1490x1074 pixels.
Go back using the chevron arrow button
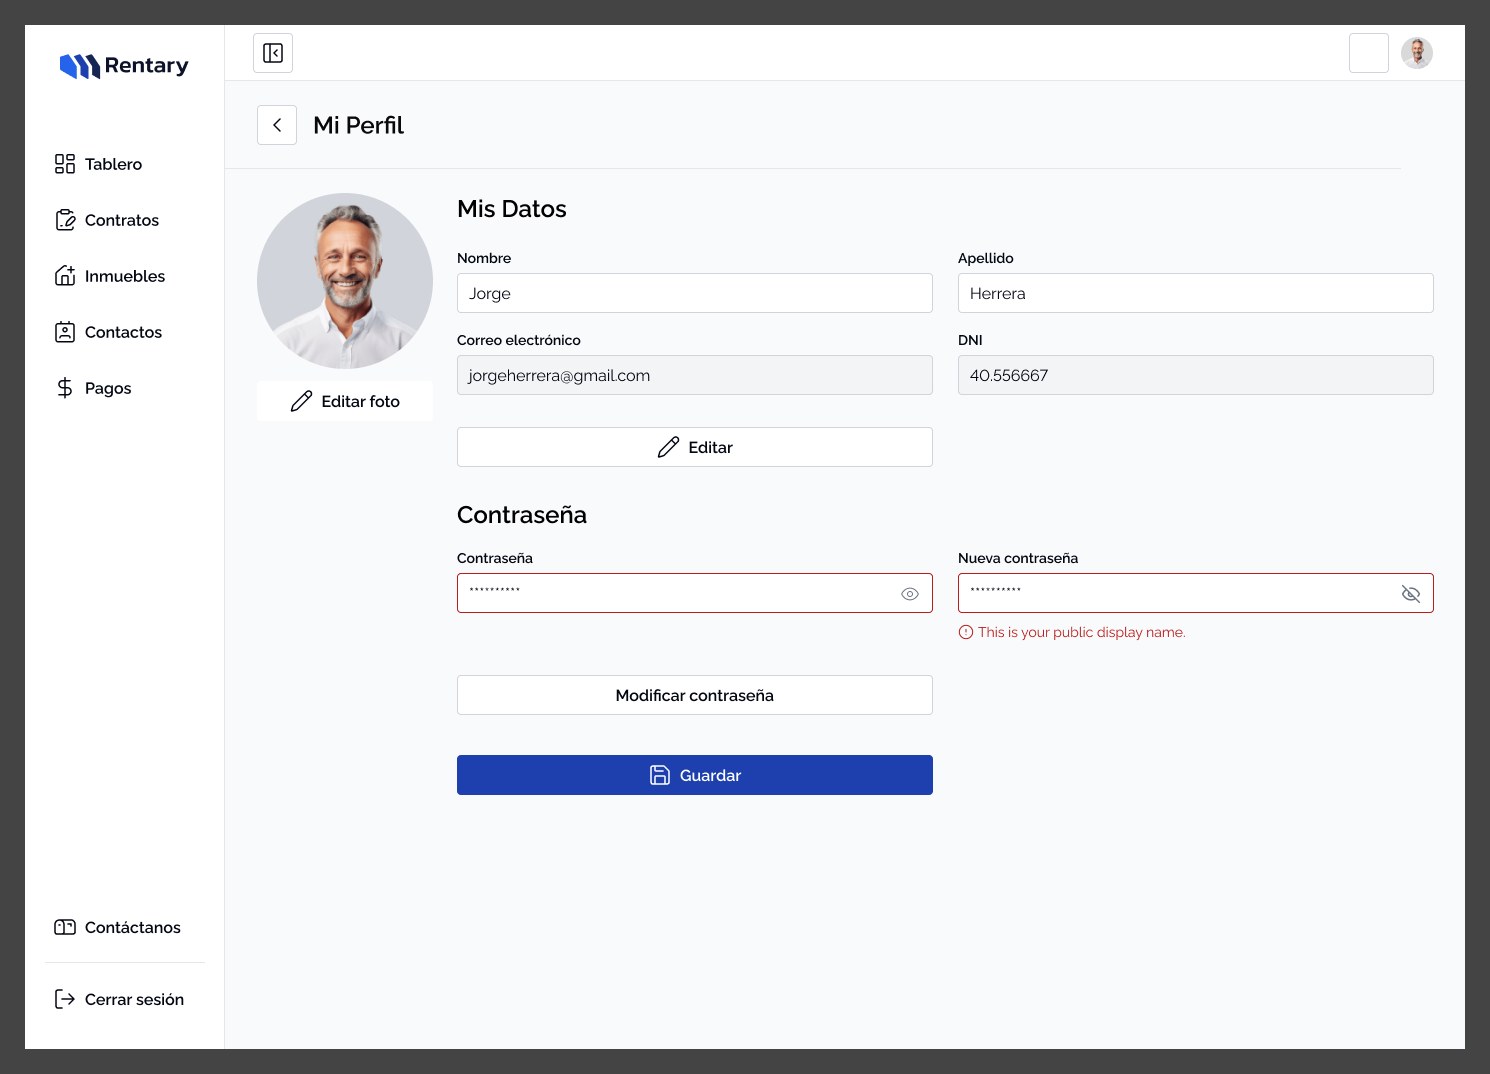coord(277,125)
